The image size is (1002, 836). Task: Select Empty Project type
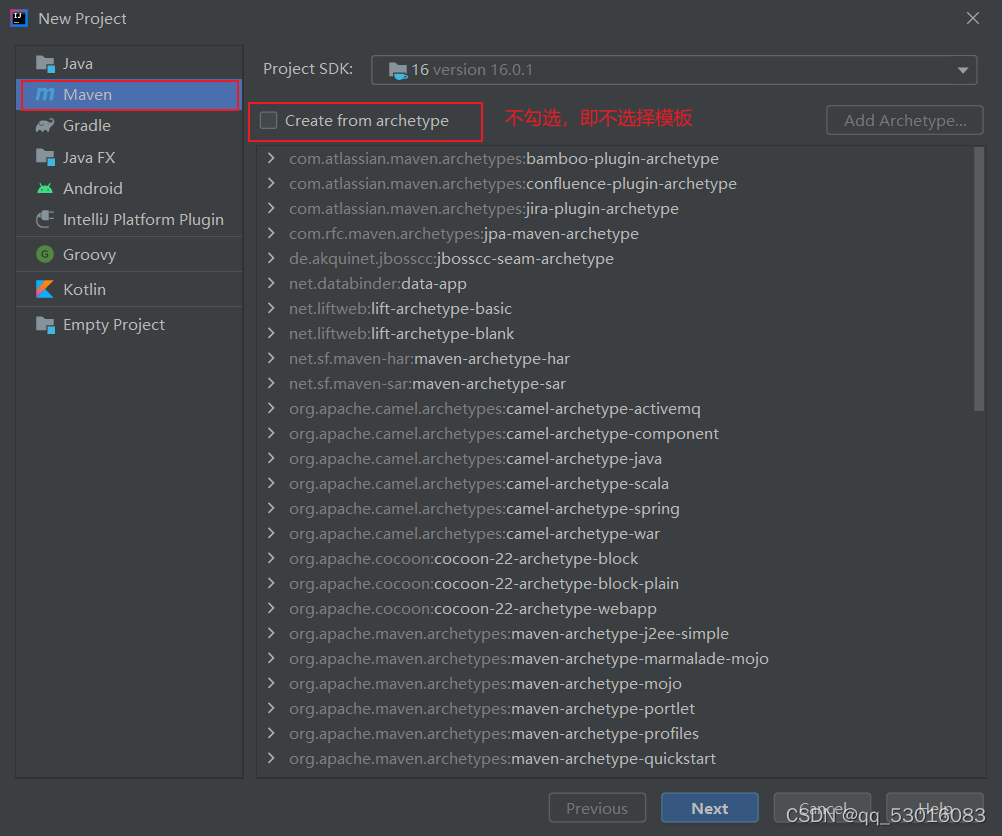[129, 325]
